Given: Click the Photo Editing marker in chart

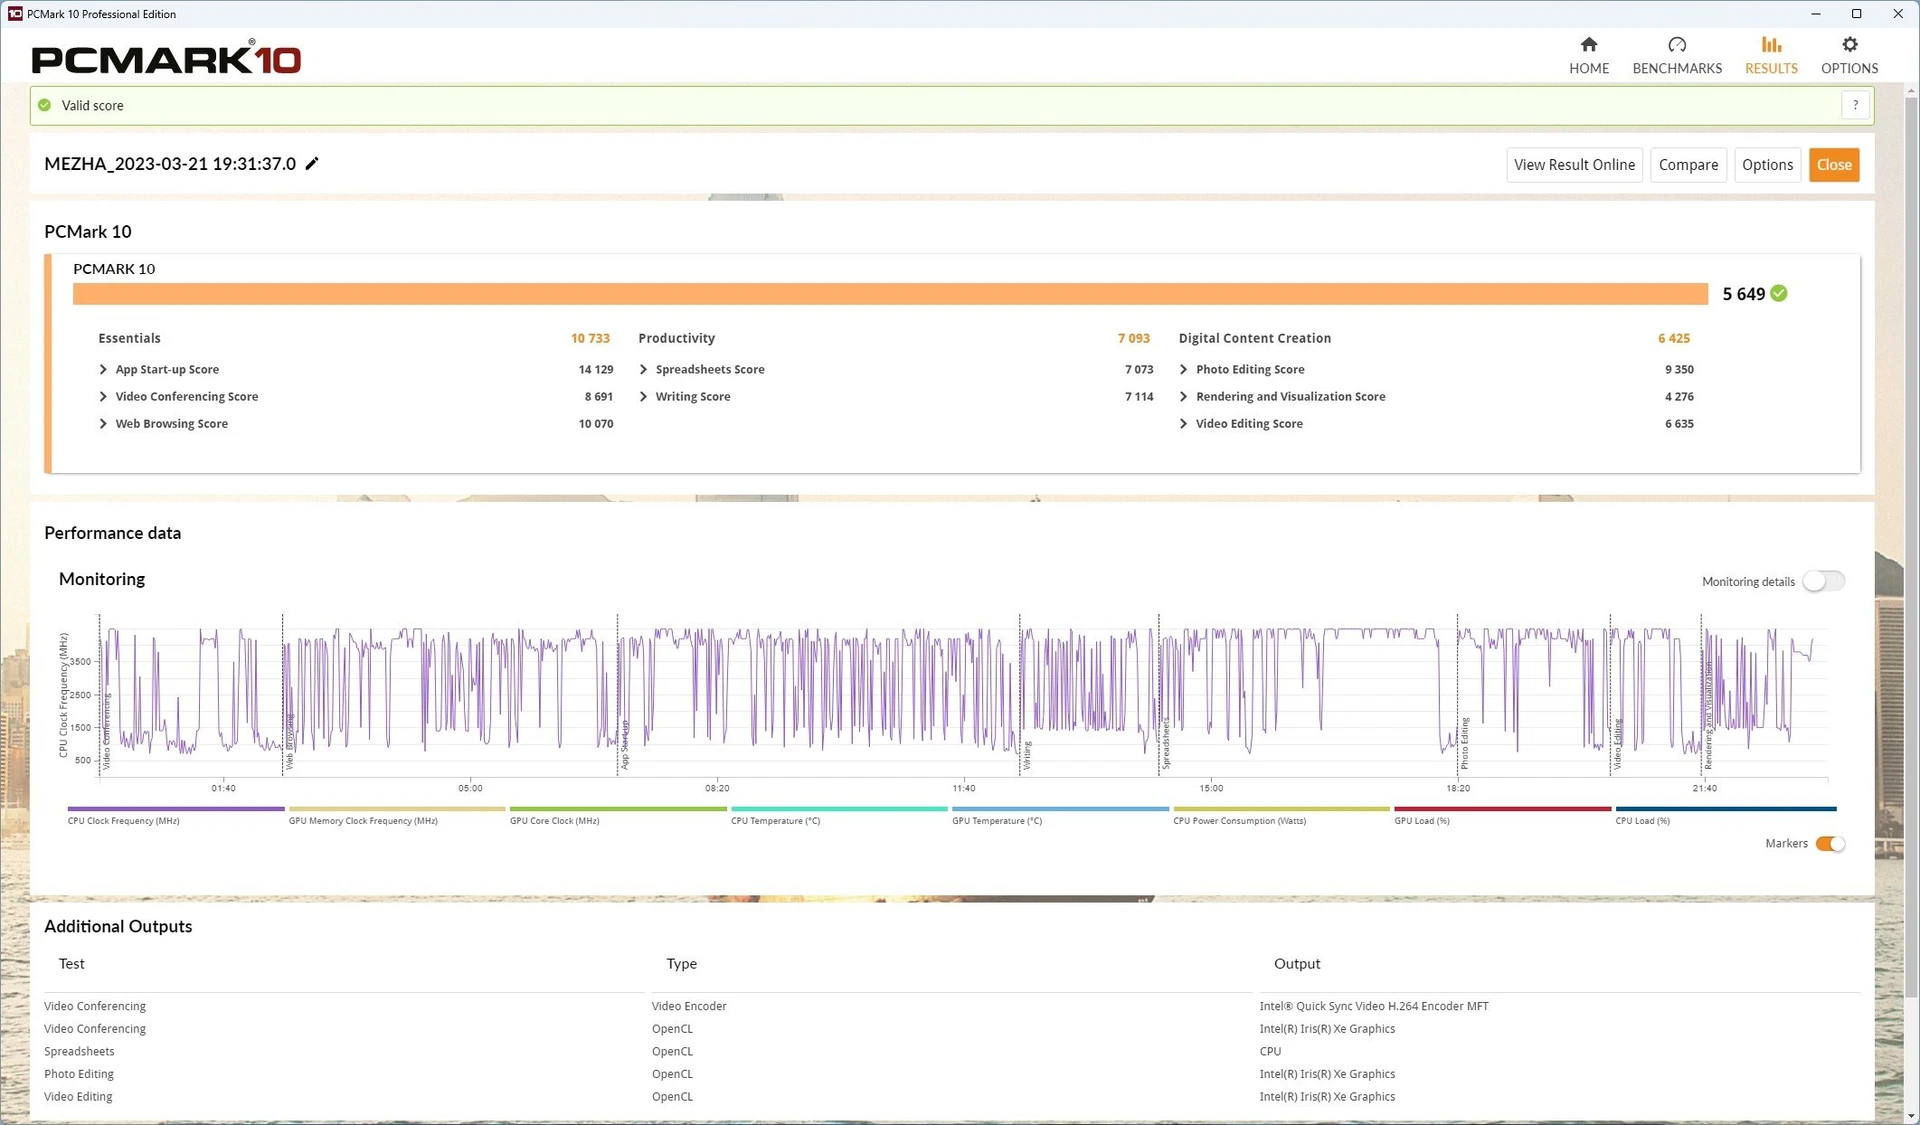Looking at the screenshot, I should (1465, 743).
